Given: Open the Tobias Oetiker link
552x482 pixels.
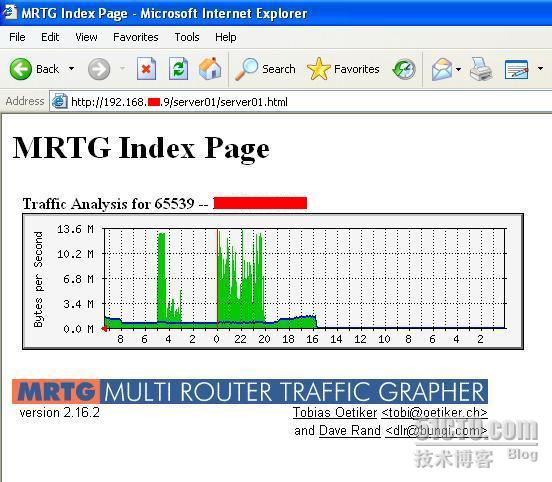Looking at the screenshot, I should click(x=335, y=412).
